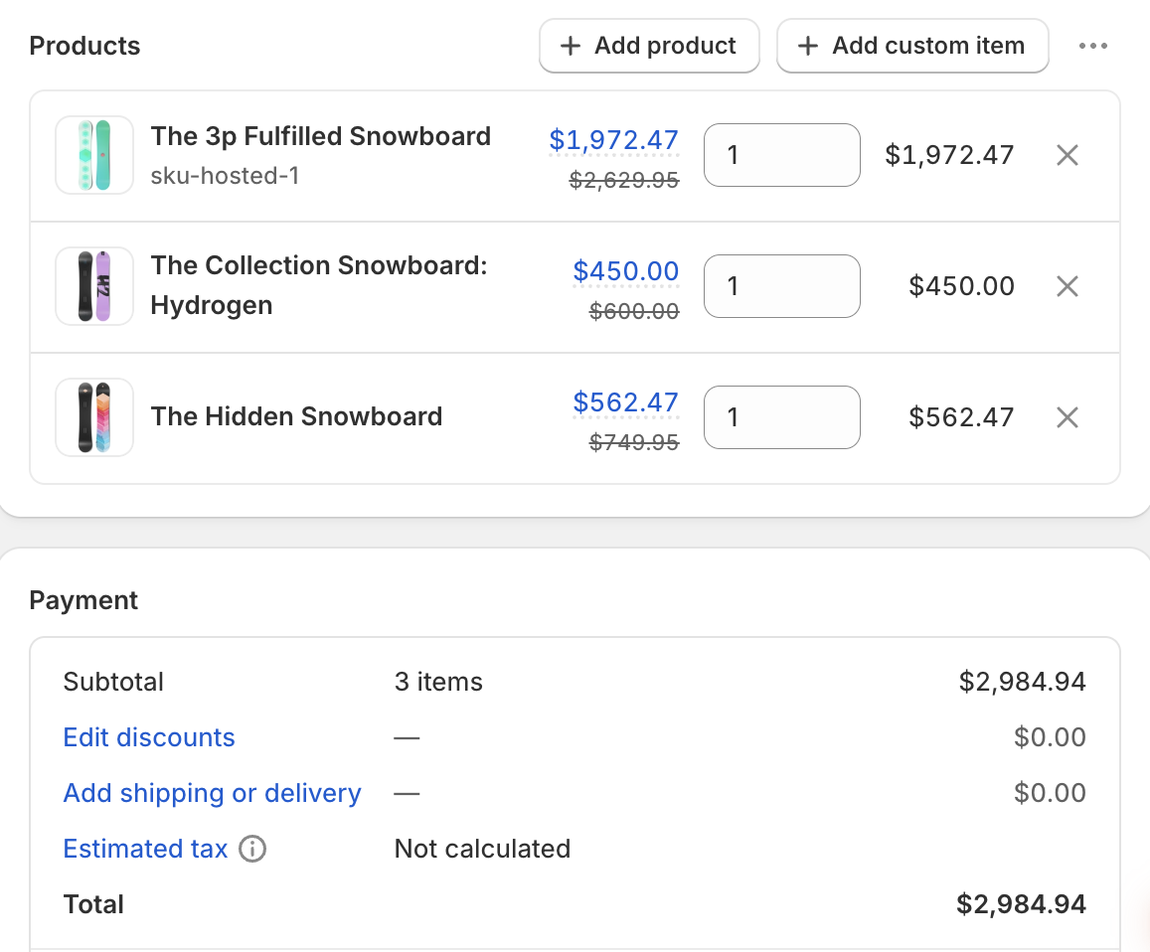Select the sku-hosted-1 text
Screen dimensions: 1150x952
(x=224, y=176)
